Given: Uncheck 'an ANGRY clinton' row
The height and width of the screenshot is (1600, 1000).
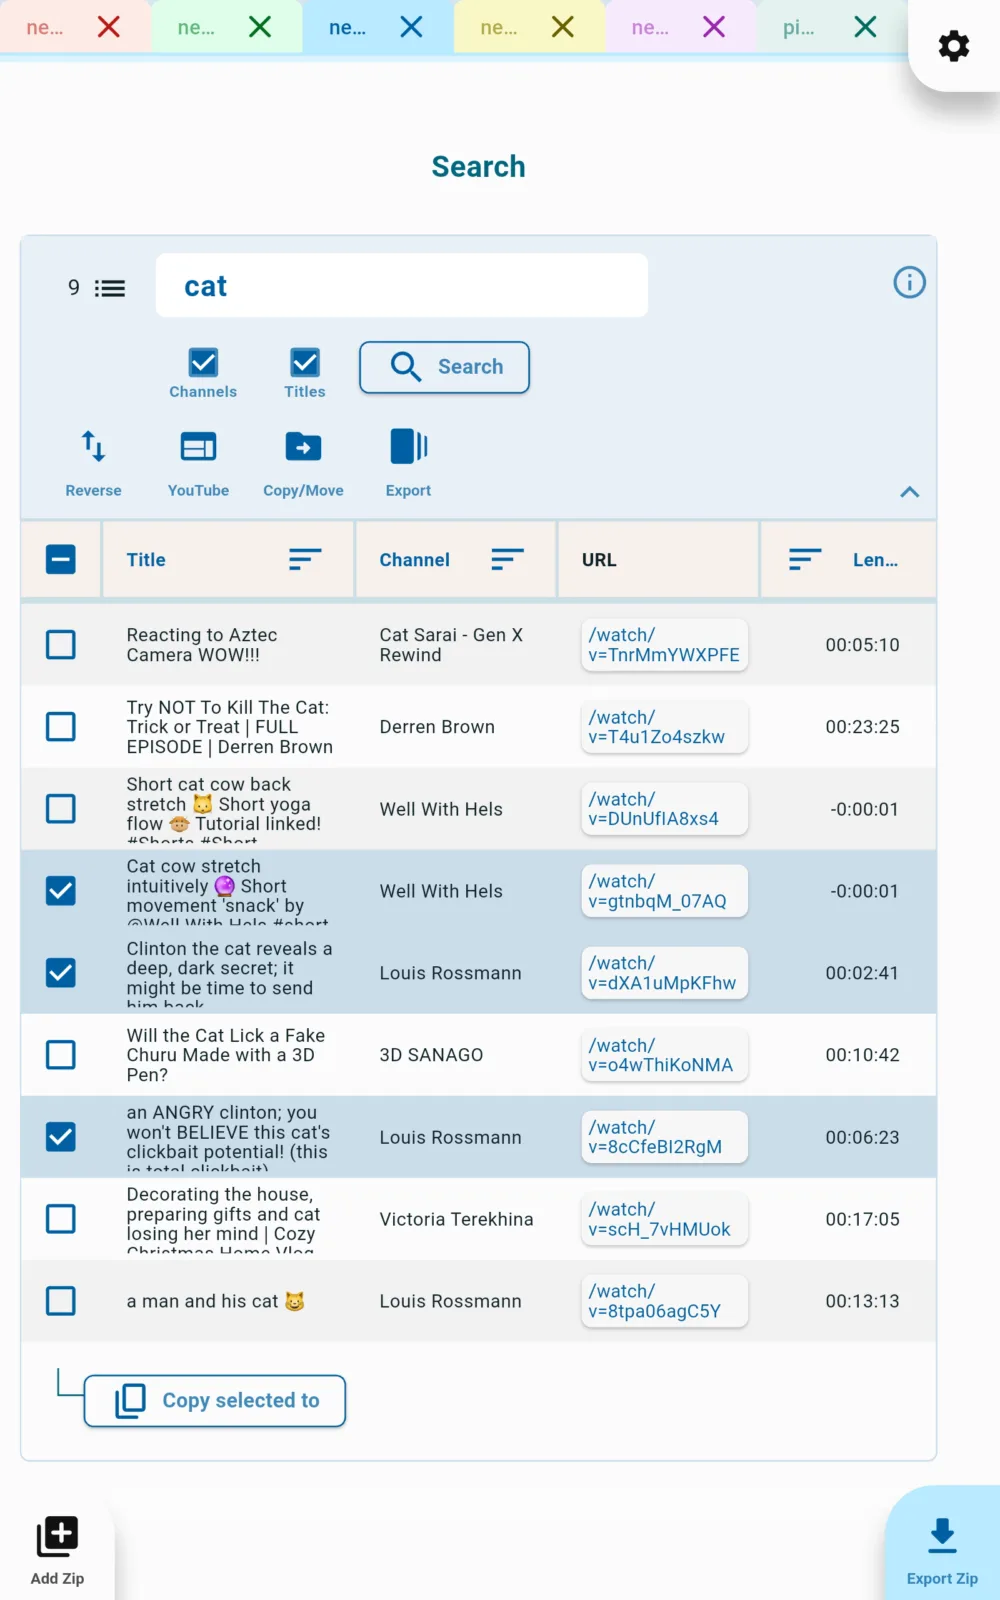Looking at the screenshot, I should tap(61, 1137).
